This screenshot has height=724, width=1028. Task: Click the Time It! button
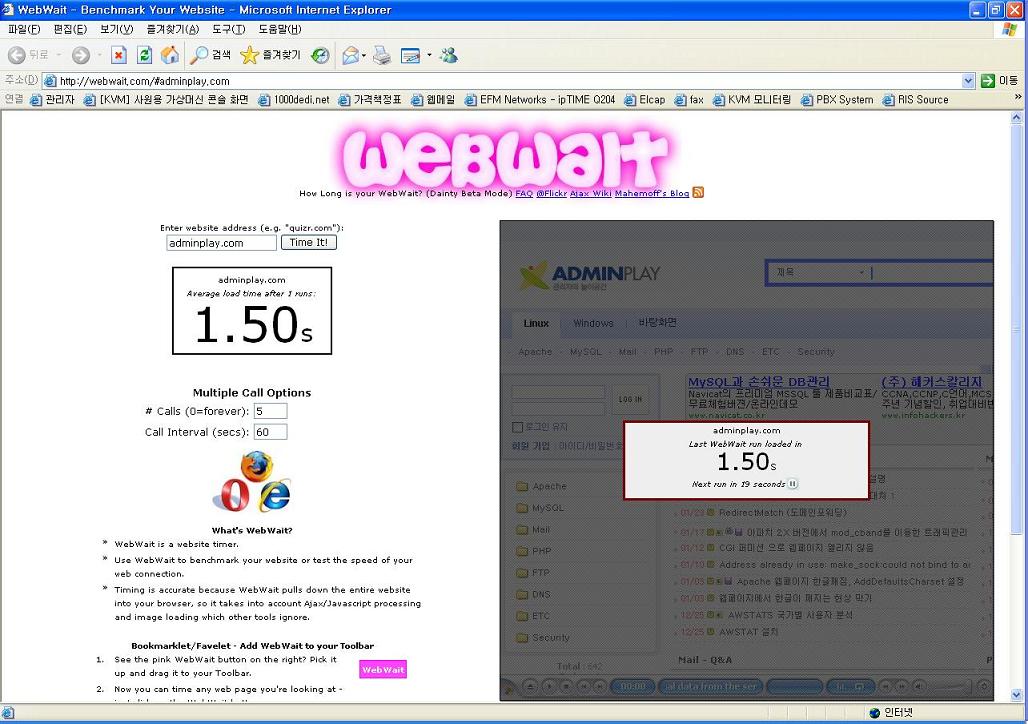click(x=309, y=243)
